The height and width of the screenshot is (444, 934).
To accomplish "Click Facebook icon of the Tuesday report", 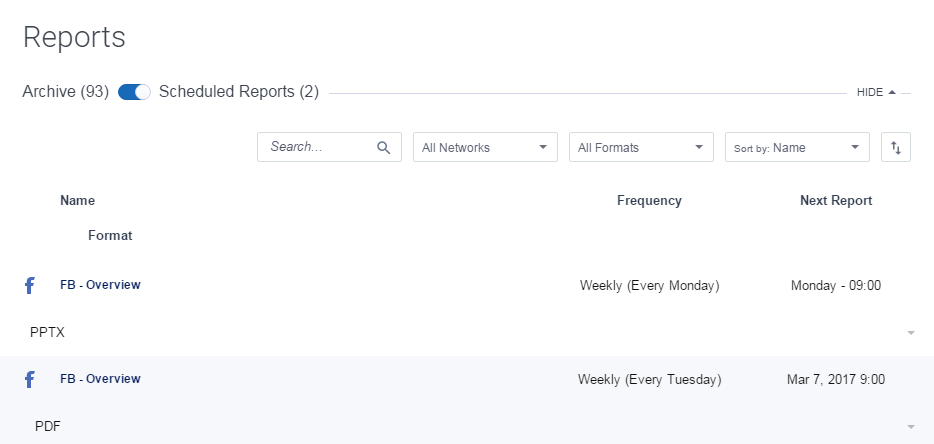I will (x=30, y=380).
